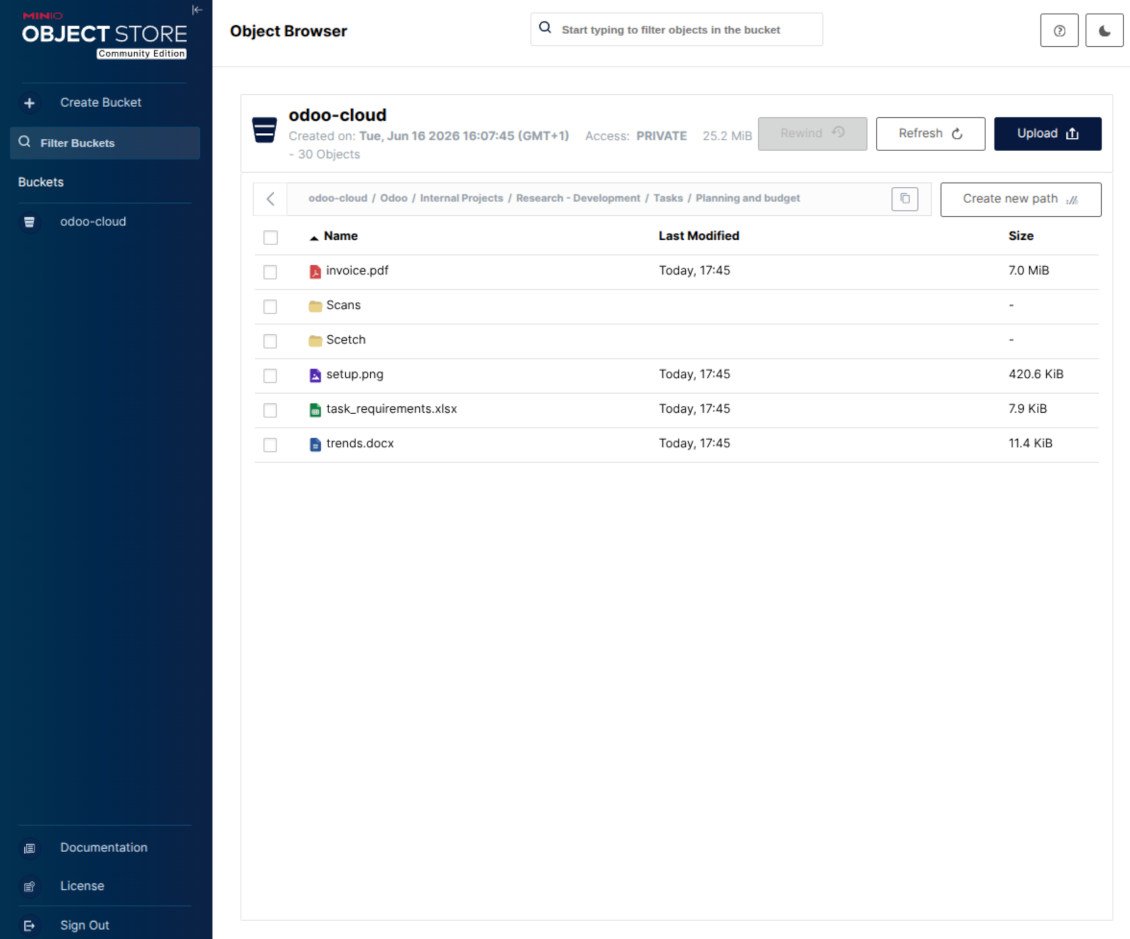Open Documentation from sidebar
This screenshot has width=1130, height=939.
click(x=104, y=847)
